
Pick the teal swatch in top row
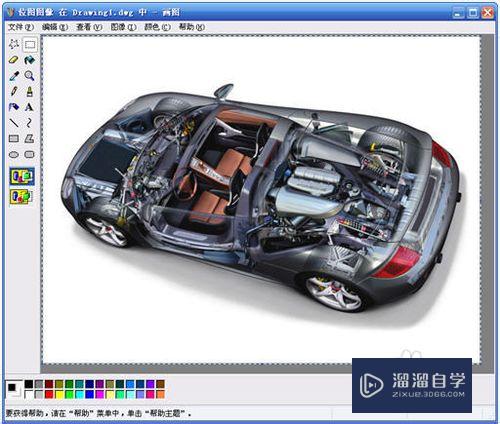(79, 384)
